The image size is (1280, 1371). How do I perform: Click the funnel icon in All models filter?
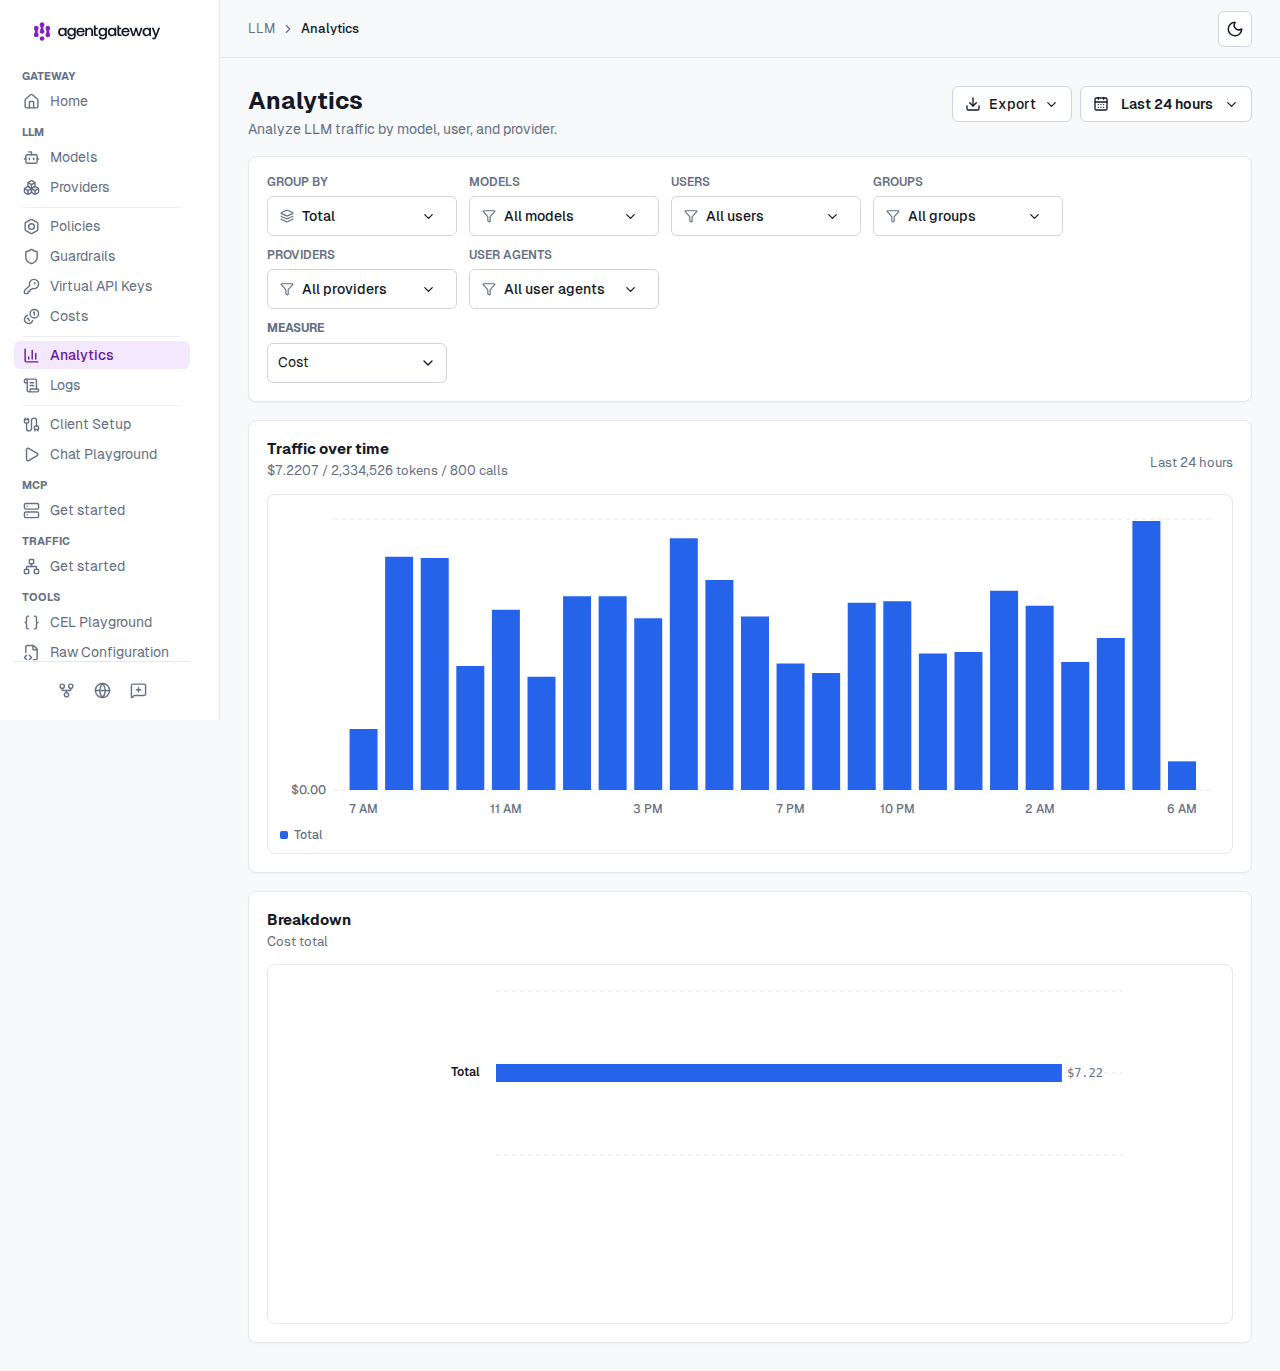pos(489,216)
